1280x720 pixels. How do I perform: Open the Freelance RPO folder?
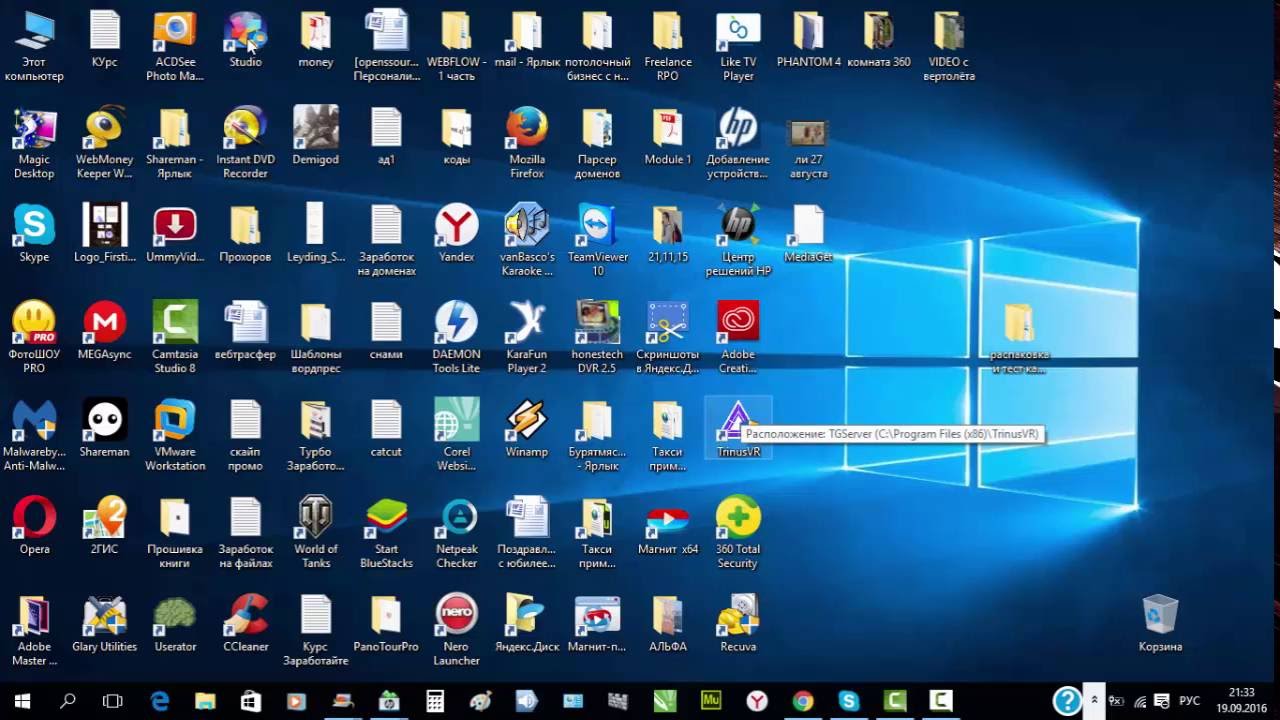click(668, 45)
